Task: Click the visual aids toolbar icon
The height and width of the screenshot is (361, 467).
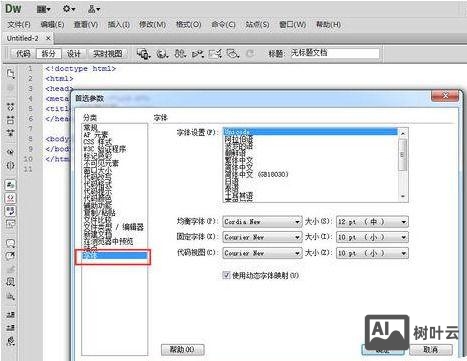Action: click(x=233, y=54)
